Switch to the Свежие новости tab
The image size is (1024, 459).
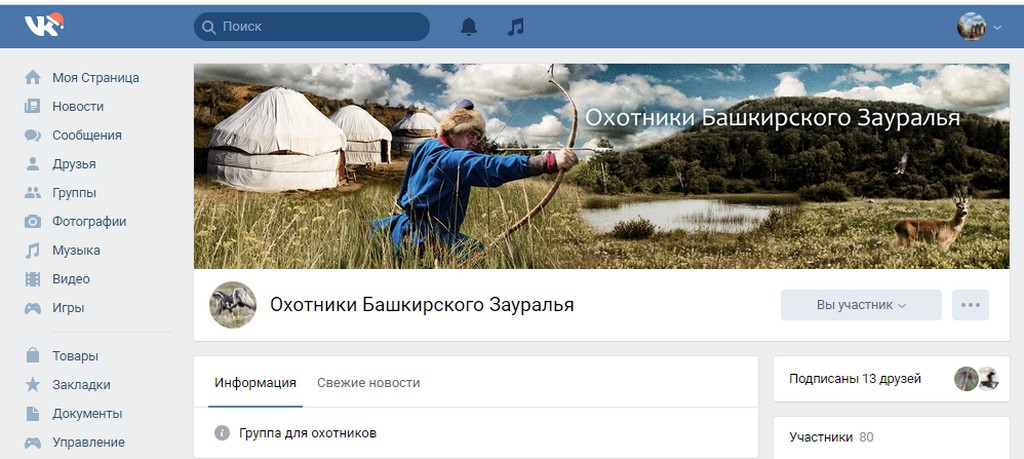[368, 383]
